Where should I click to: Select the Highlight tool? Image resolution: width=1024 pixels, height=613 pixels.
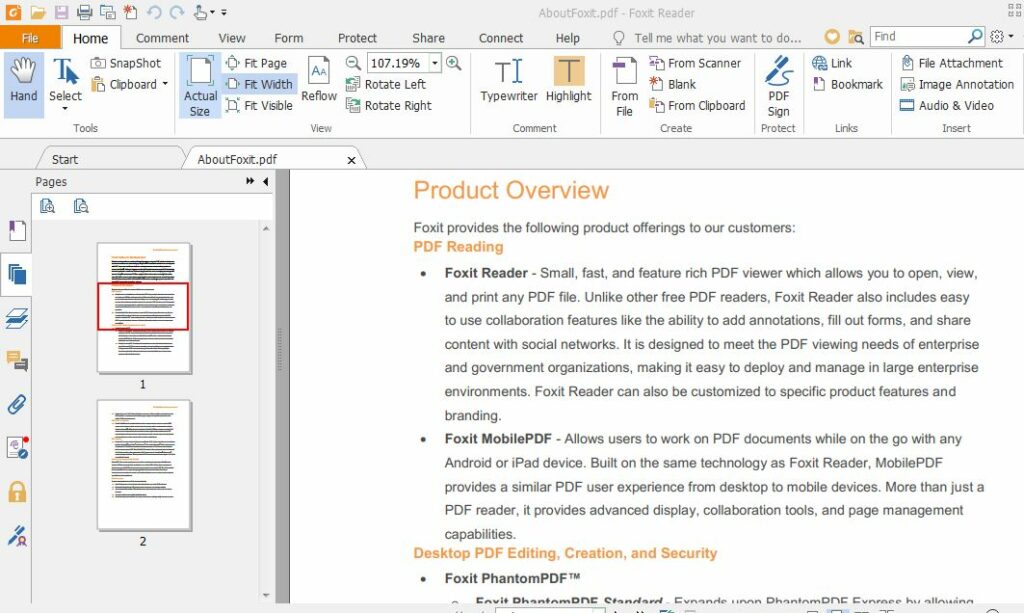[569, 80]
